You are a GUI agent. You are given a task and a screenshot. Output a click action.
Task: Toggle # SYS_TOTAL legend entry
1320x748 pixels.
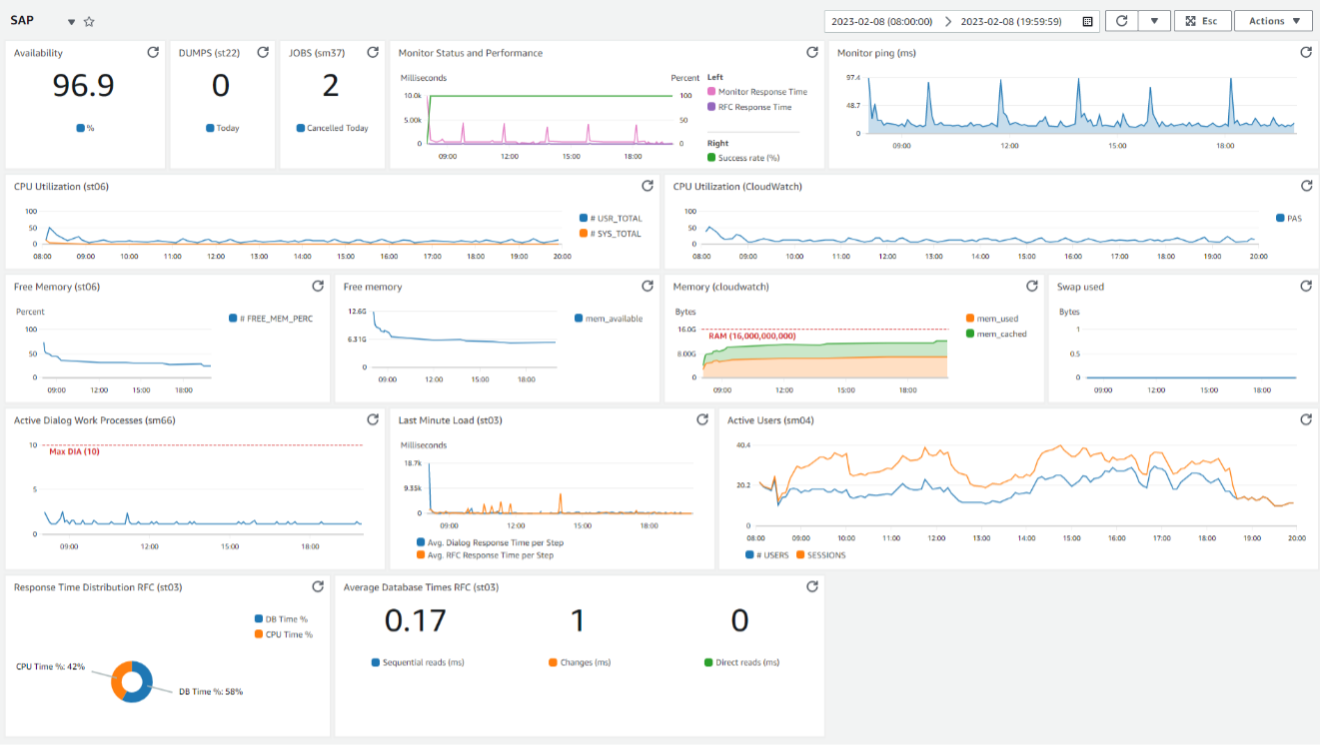(610, 233)
